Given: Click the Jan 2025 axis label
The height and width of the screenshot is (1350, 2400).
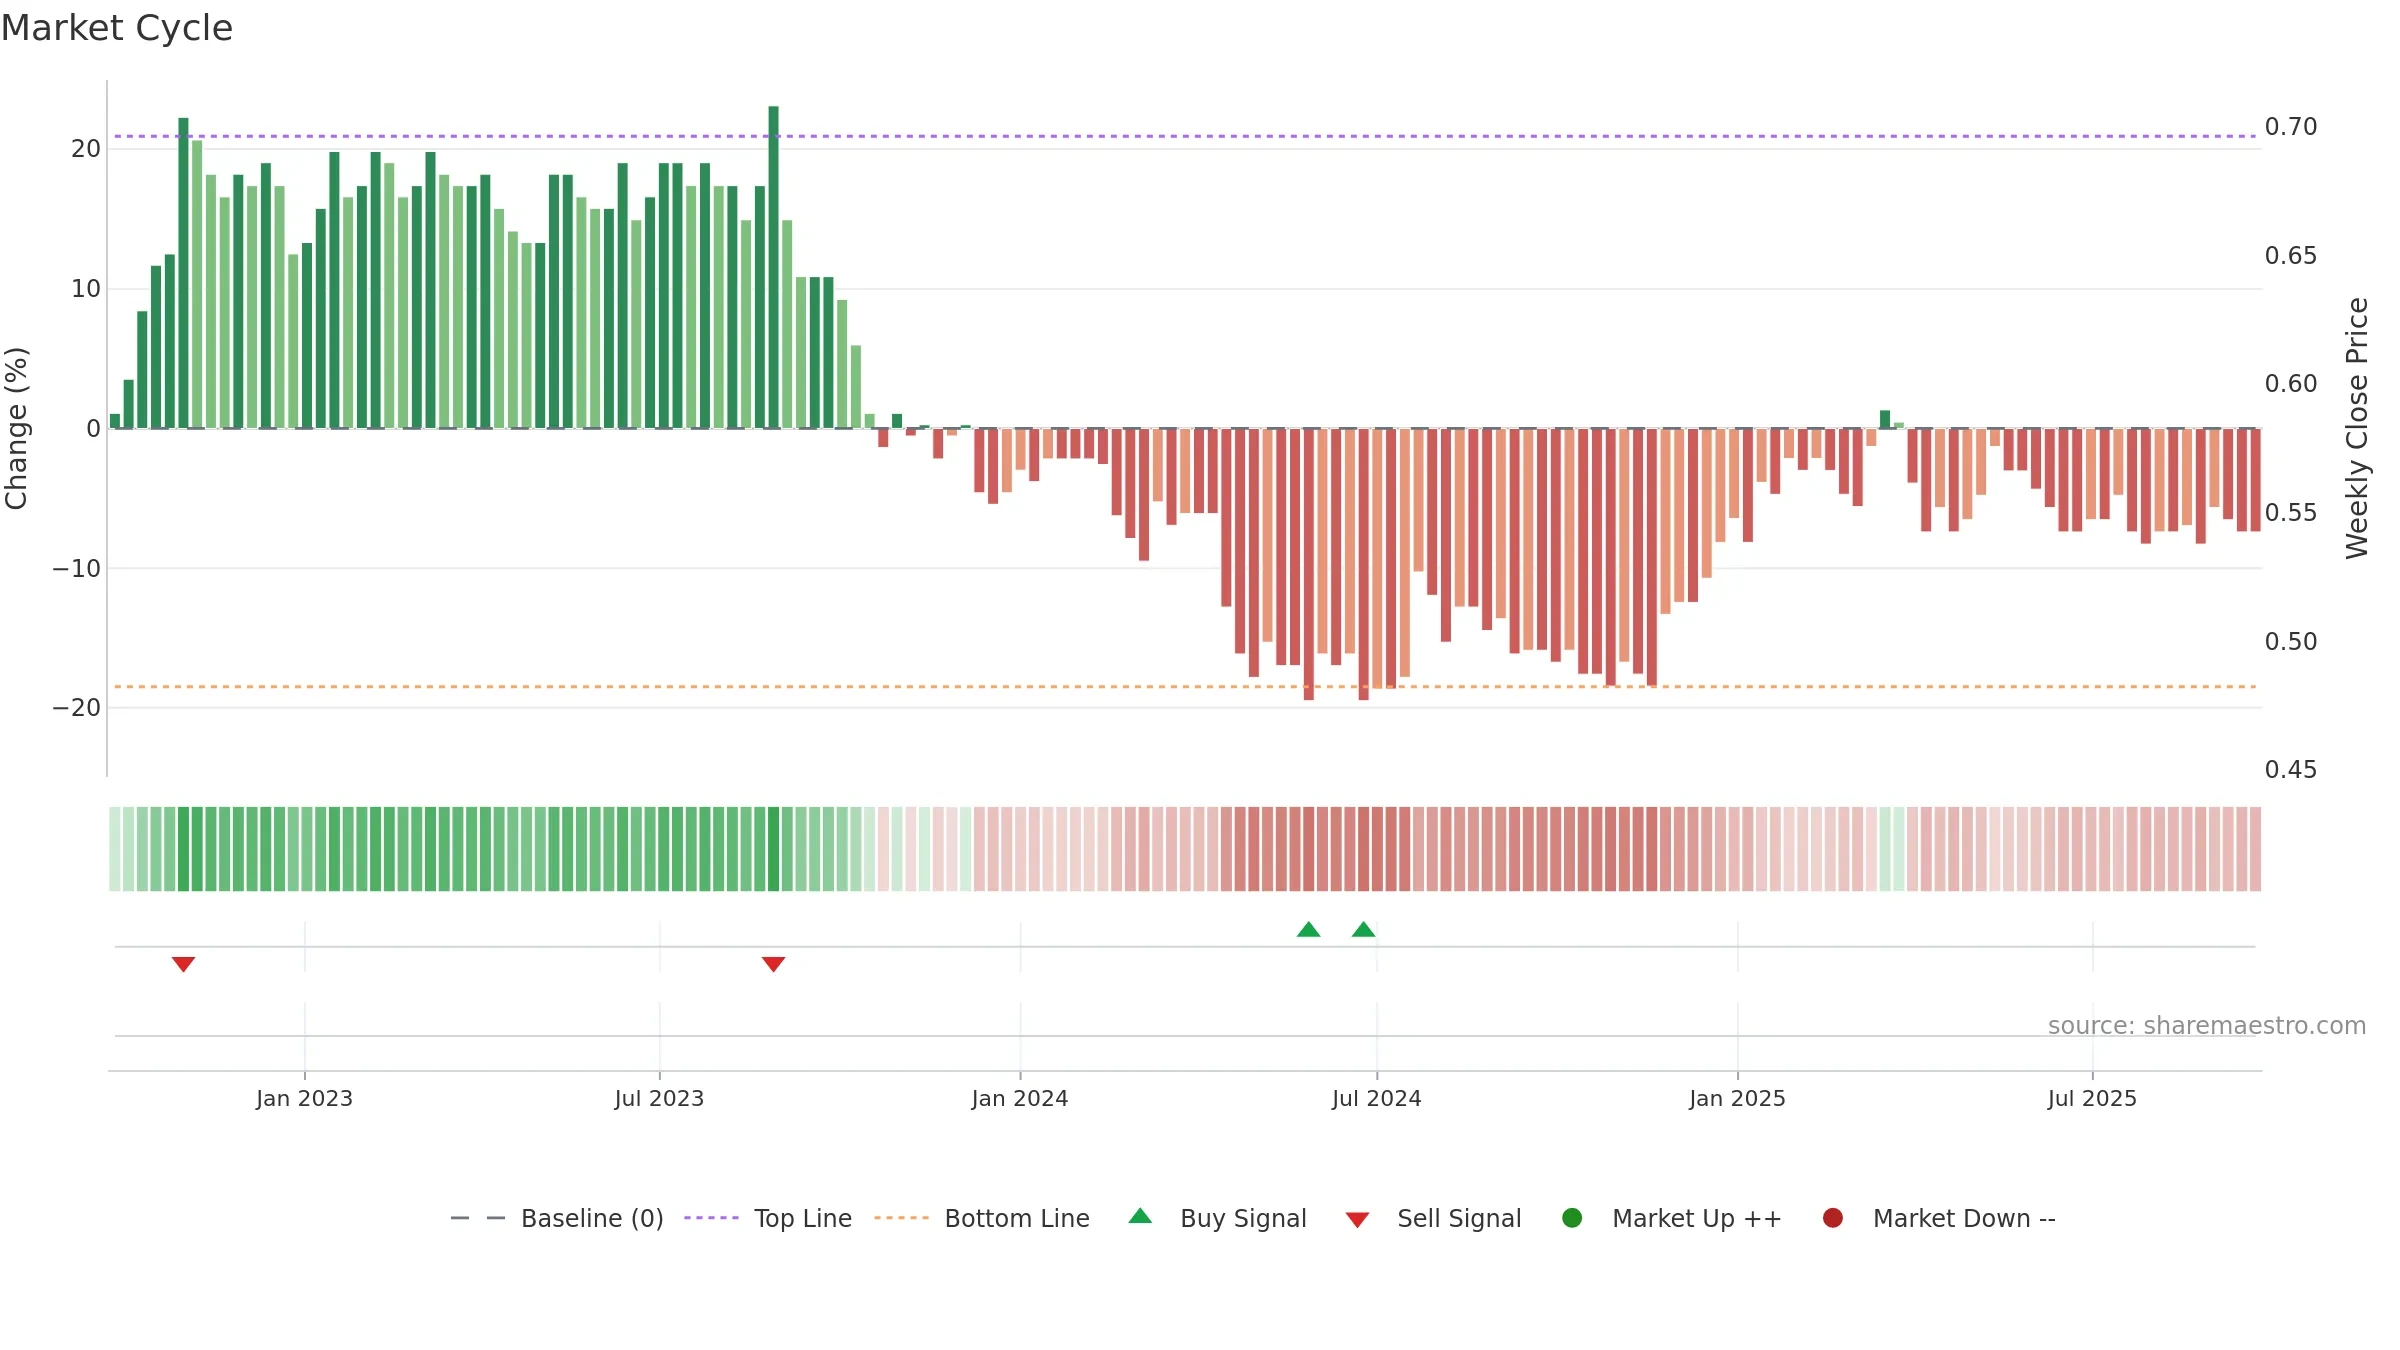Looking at the screenshot, I should click(1737, 1099).
